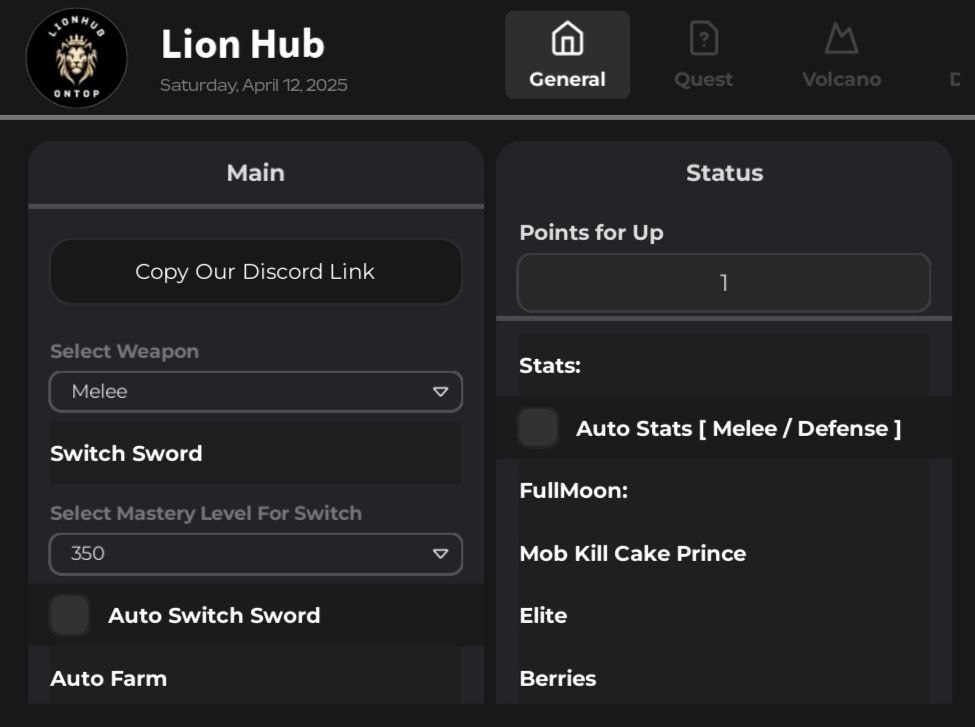Click the General tab house icon

(x=567, y=40)
